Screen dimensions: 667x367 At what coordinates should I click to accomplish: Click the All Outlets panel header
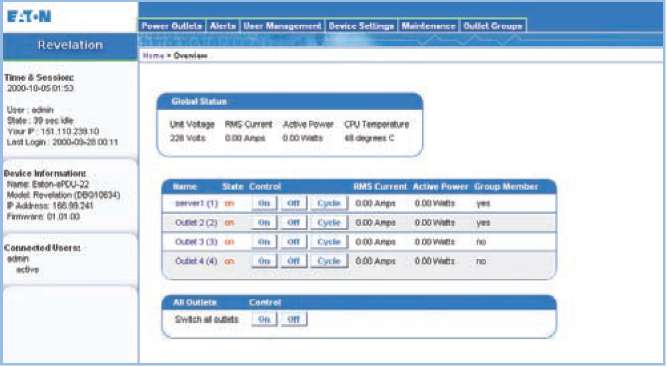click(x=359, y=302)
